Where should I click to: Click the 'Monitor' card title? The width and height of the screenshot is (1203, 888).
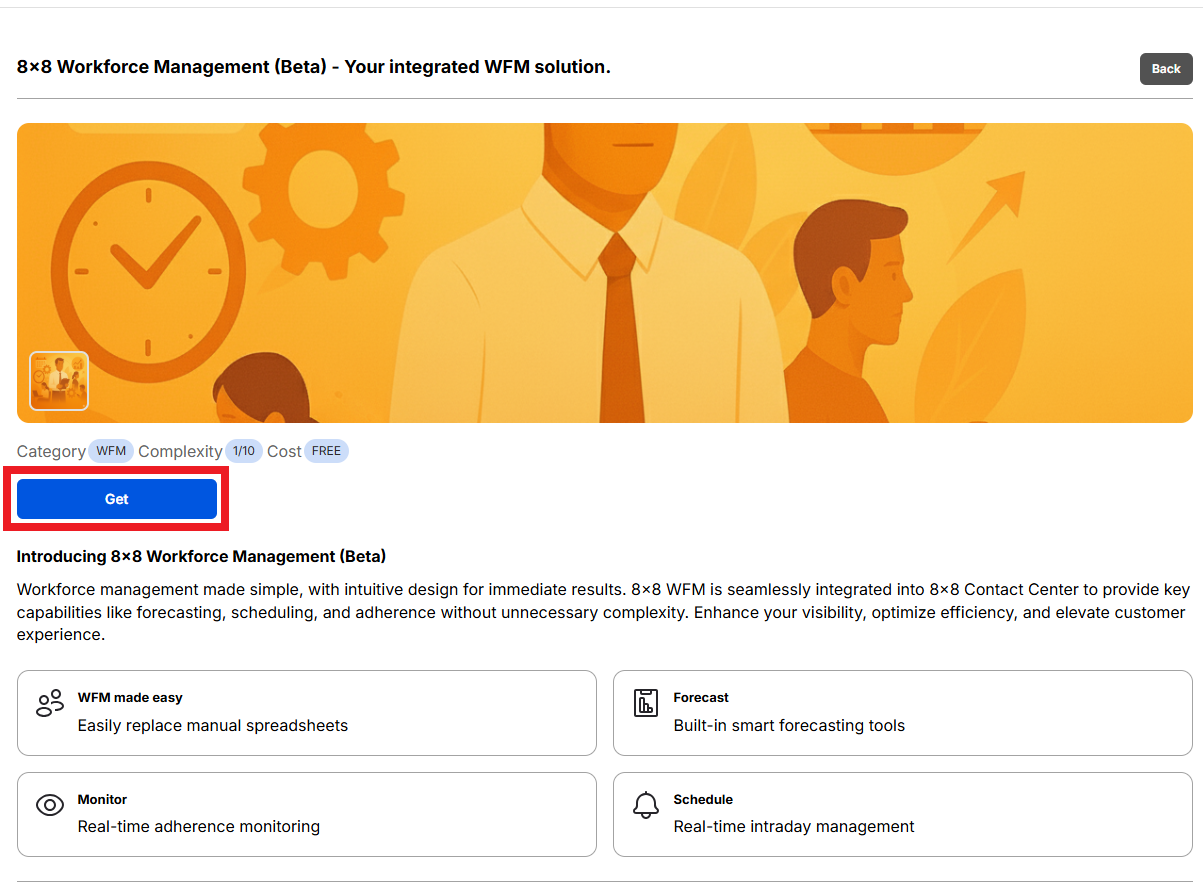pyautogui.click(x=102, y=800)
